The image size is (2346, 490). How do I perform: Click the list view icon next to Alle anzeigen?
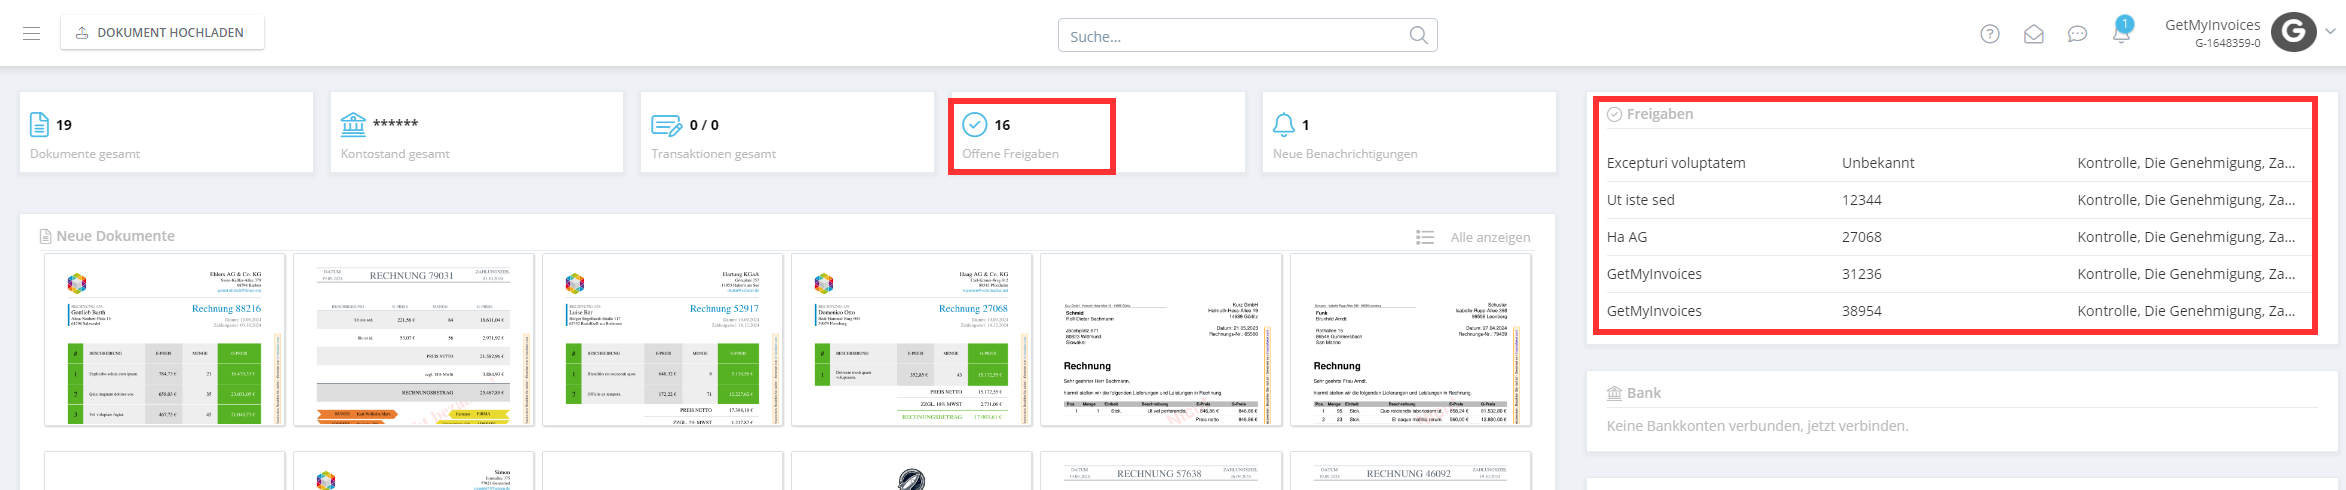click(1425, 237)
